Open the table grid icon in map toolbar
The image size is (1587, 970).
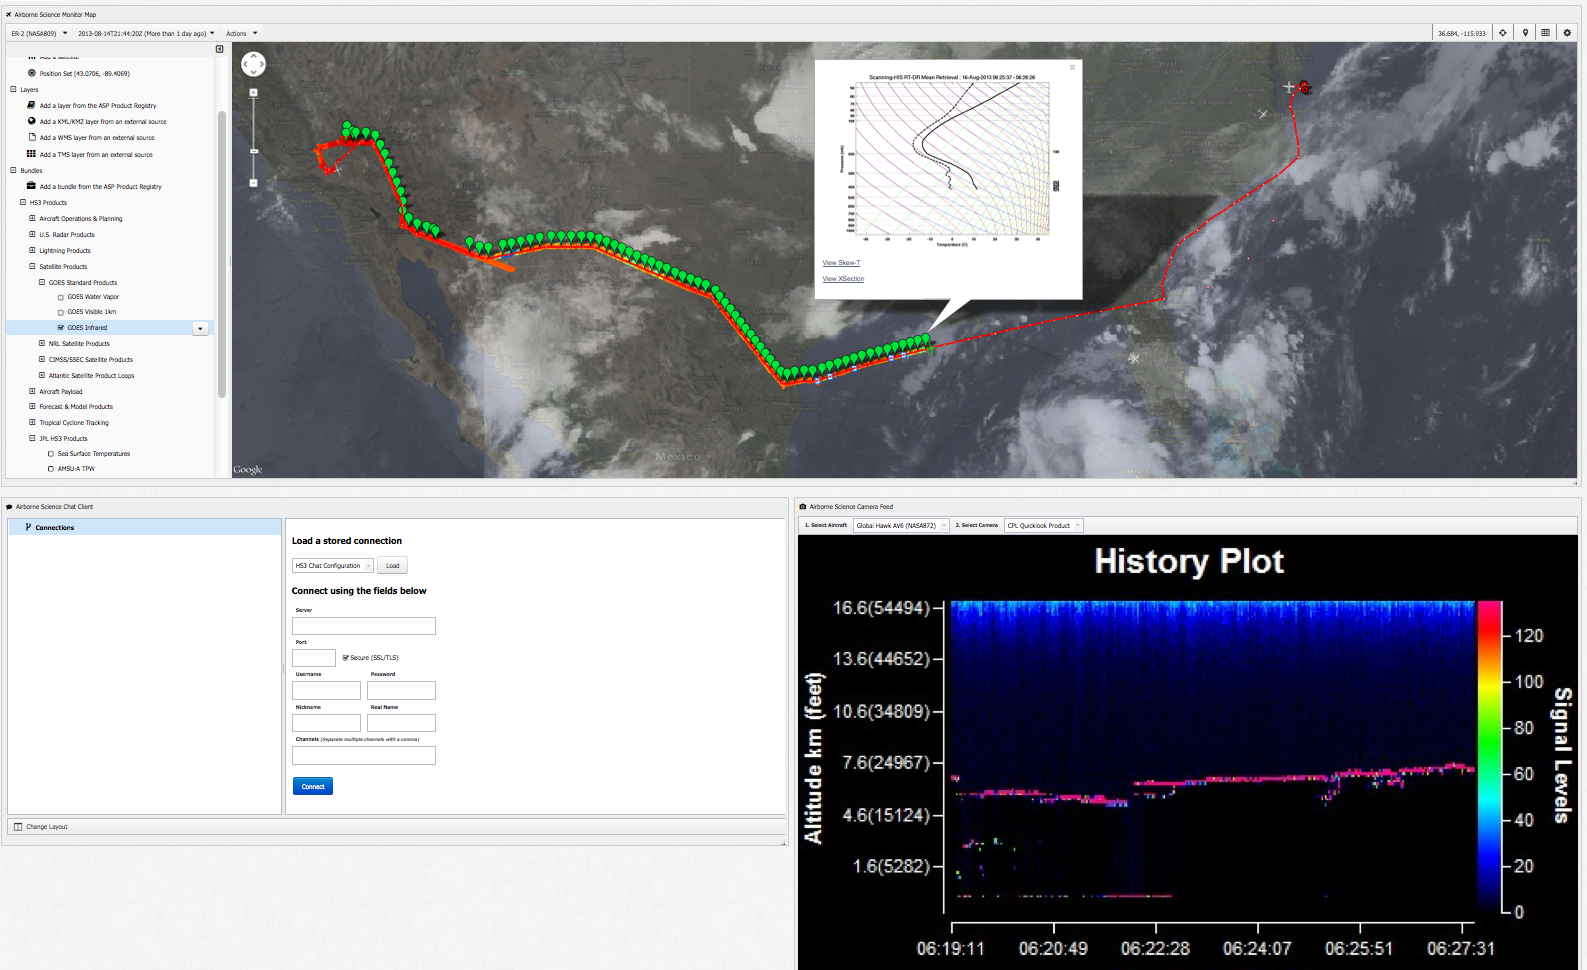click(1546, 33)
